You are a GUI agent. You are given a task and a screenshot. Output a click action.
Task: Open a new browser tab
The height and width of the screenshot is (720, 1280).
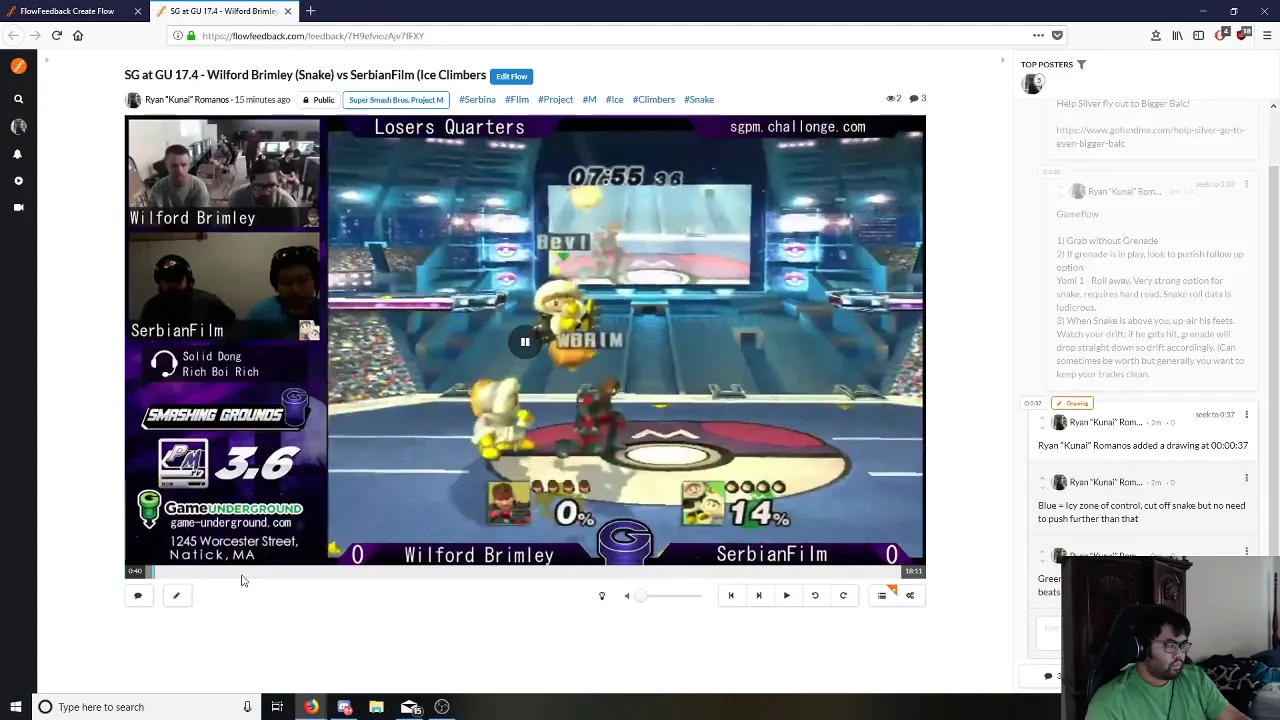310,11
